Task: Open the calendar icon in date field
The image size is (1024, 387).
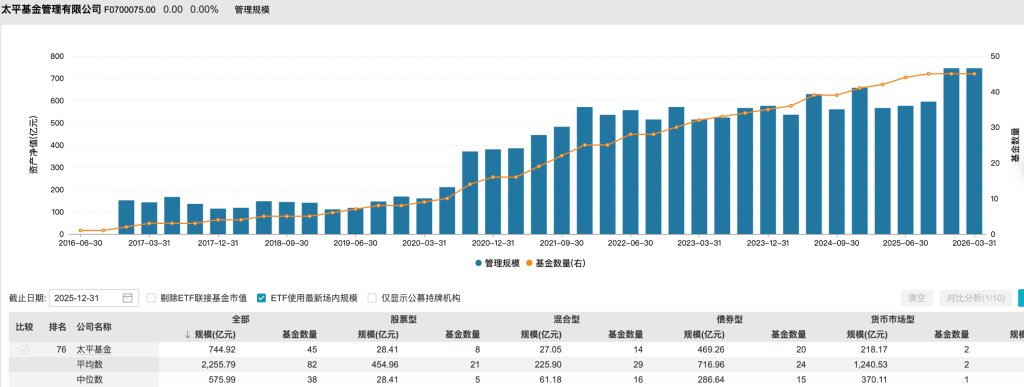Action: click(x=127, y=298)
